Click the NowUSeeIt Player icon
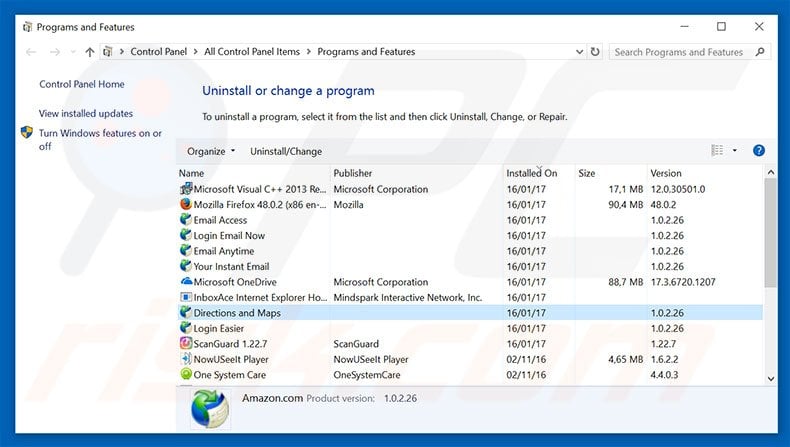The height and width of the screenshot is (447, 790). [x=186, y=359]
